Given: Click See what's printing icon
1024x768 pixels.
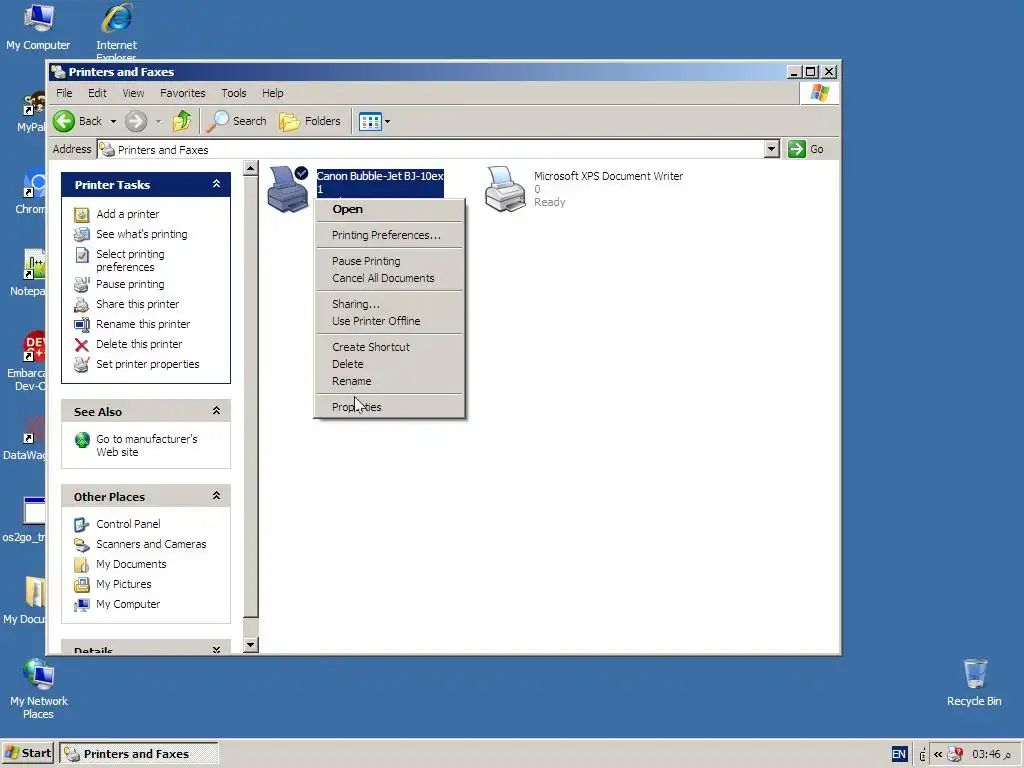Looking at the screenshot, I should coord(82,234).
